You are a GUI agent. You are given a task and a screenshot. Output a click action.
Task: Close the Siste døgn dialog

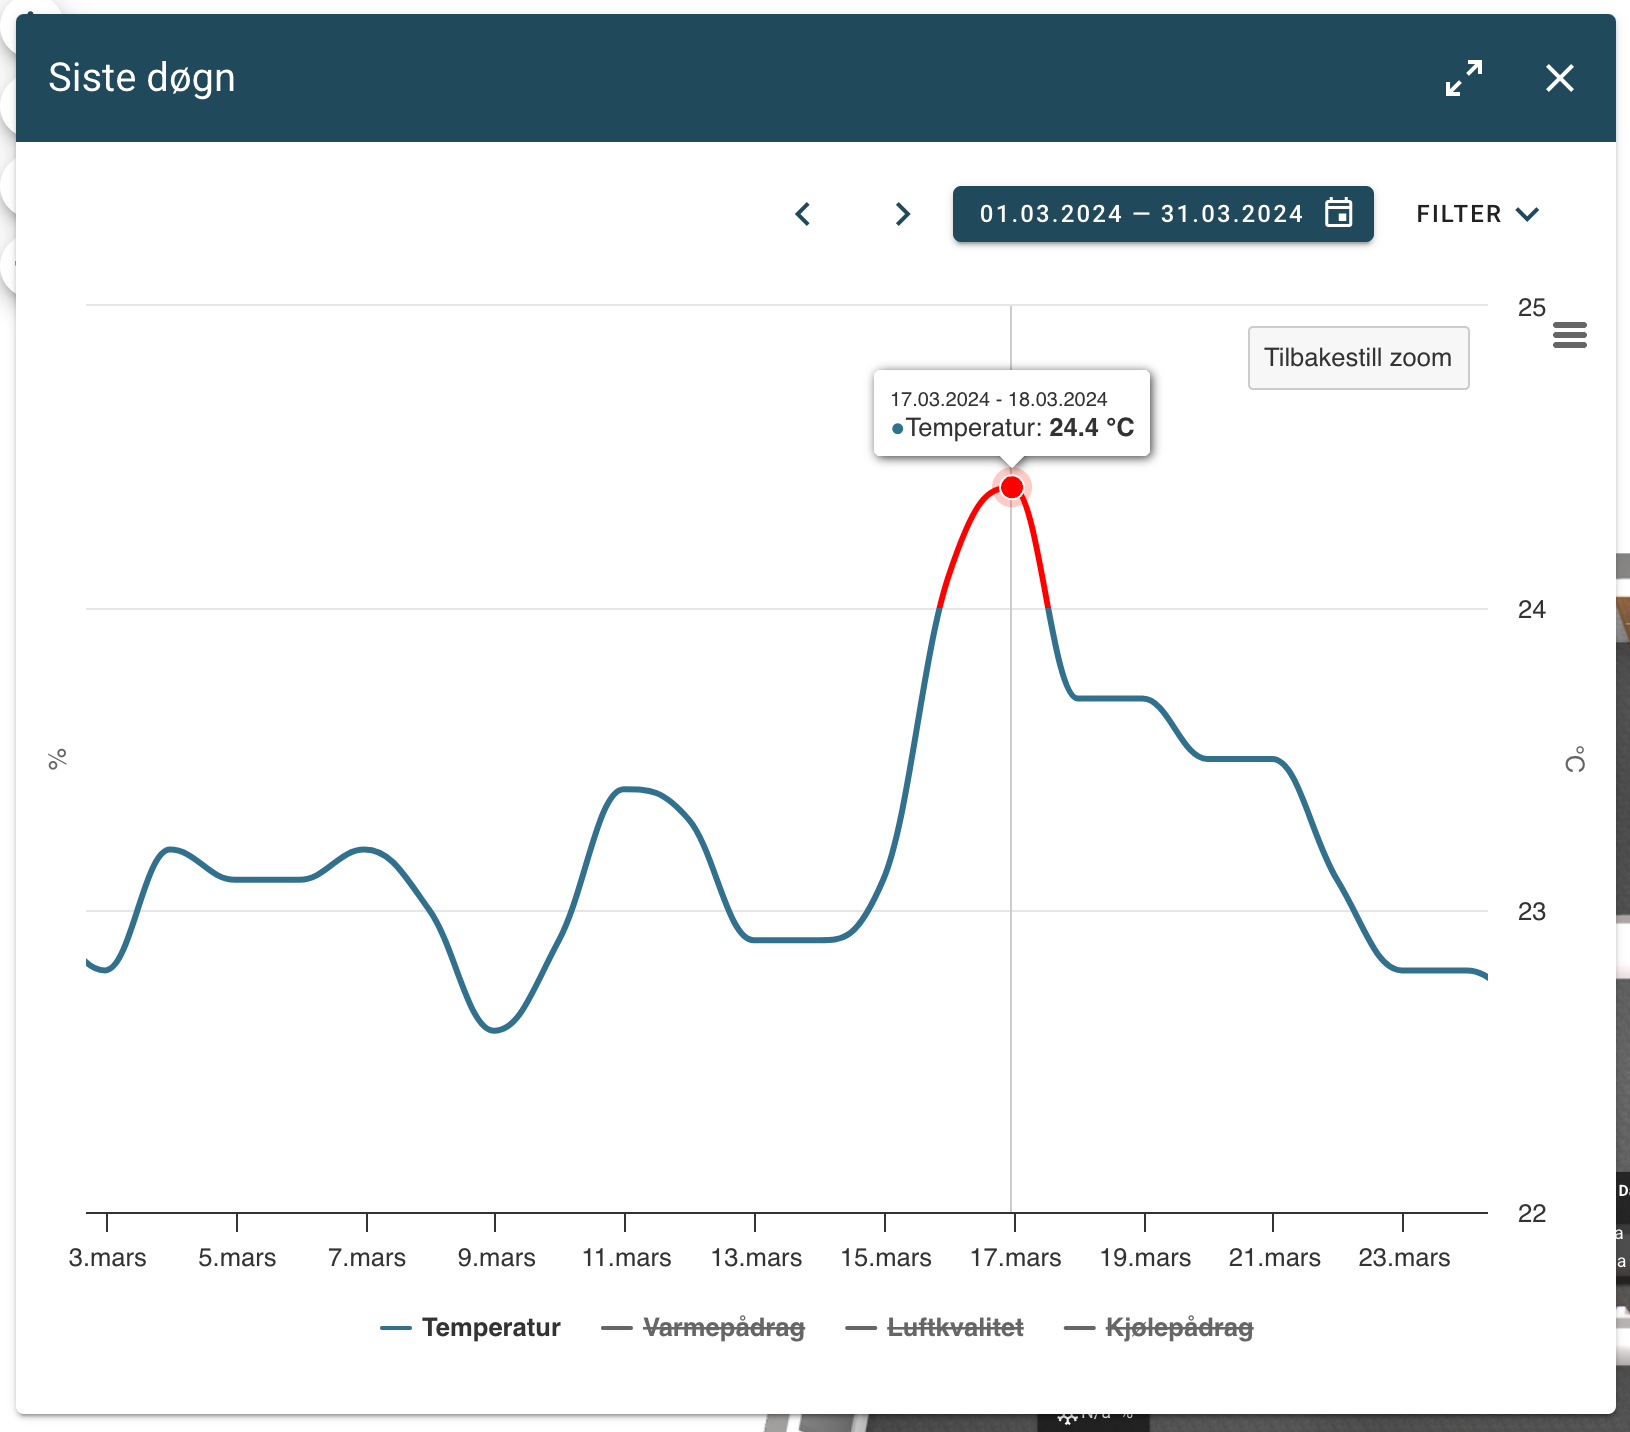[1560, 78]
